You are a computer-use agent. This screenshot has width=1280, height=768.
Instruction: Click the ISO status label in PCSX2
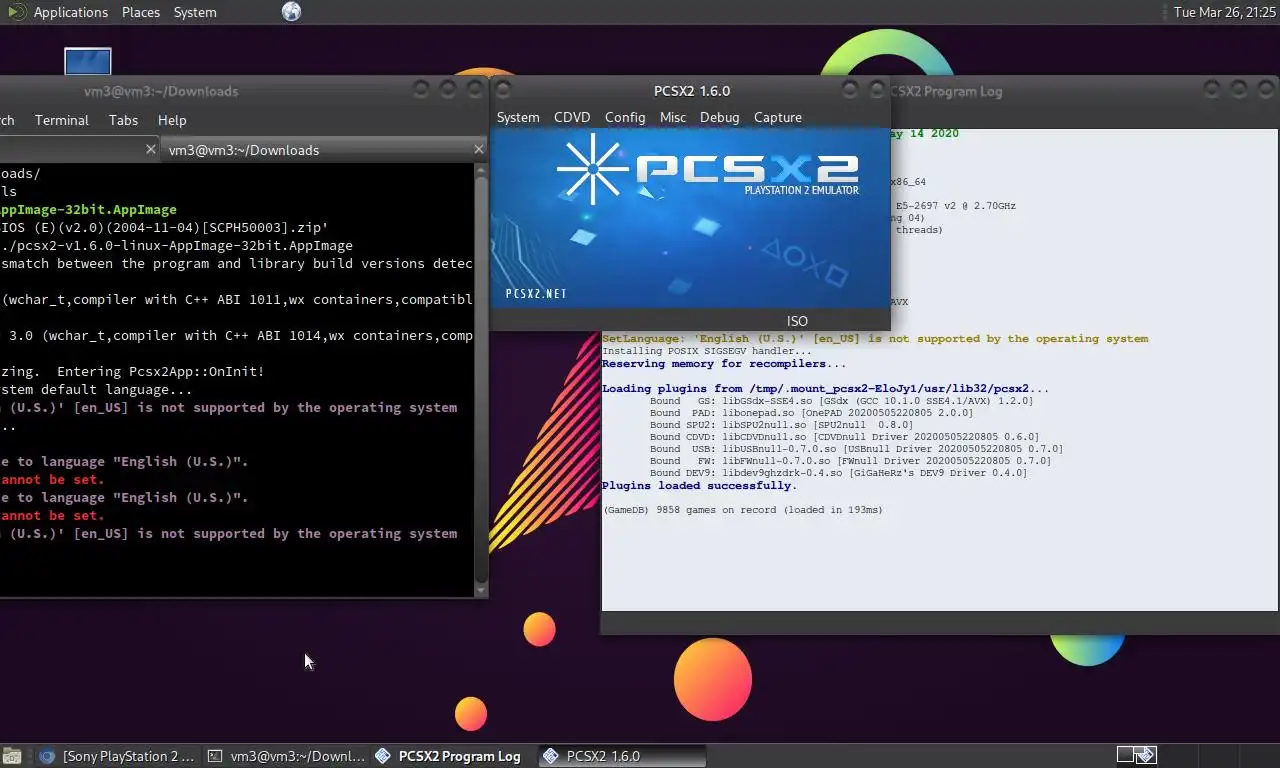[797, 321]
